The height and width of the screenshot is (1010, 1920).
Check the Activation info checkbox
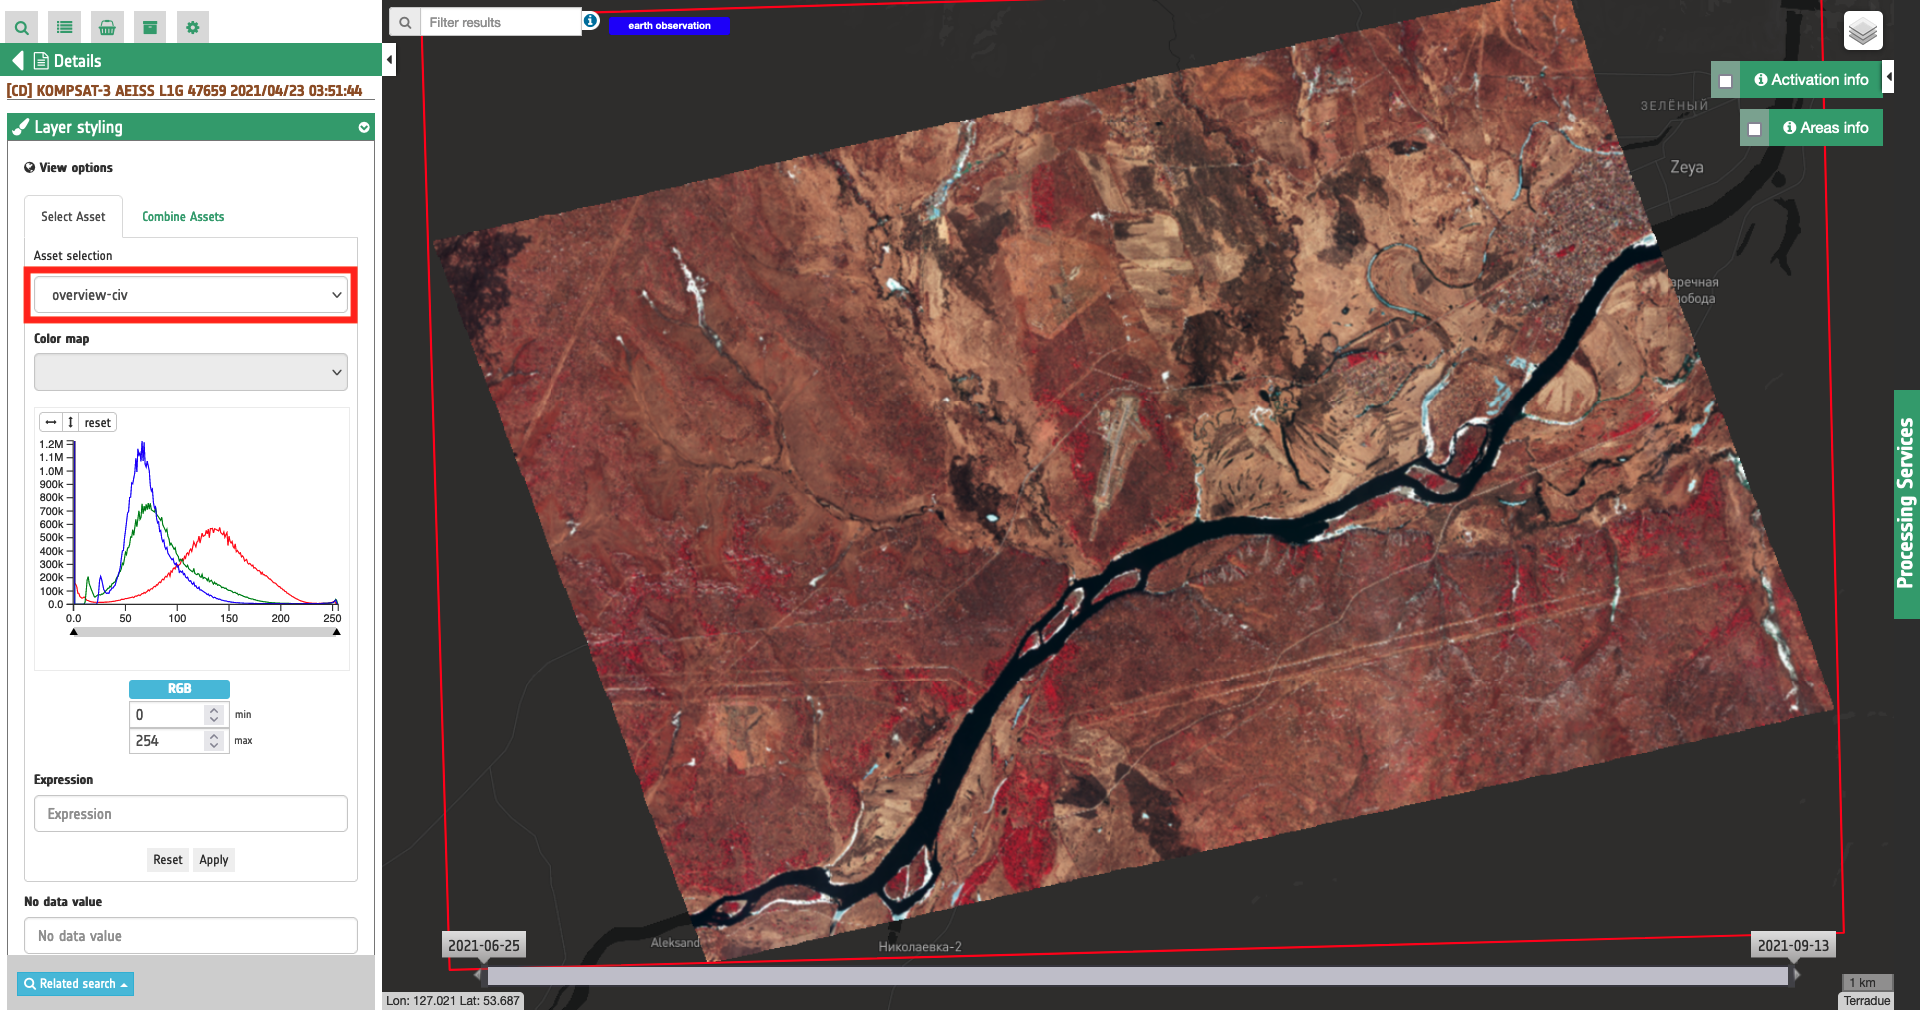tap(1725, 81)
